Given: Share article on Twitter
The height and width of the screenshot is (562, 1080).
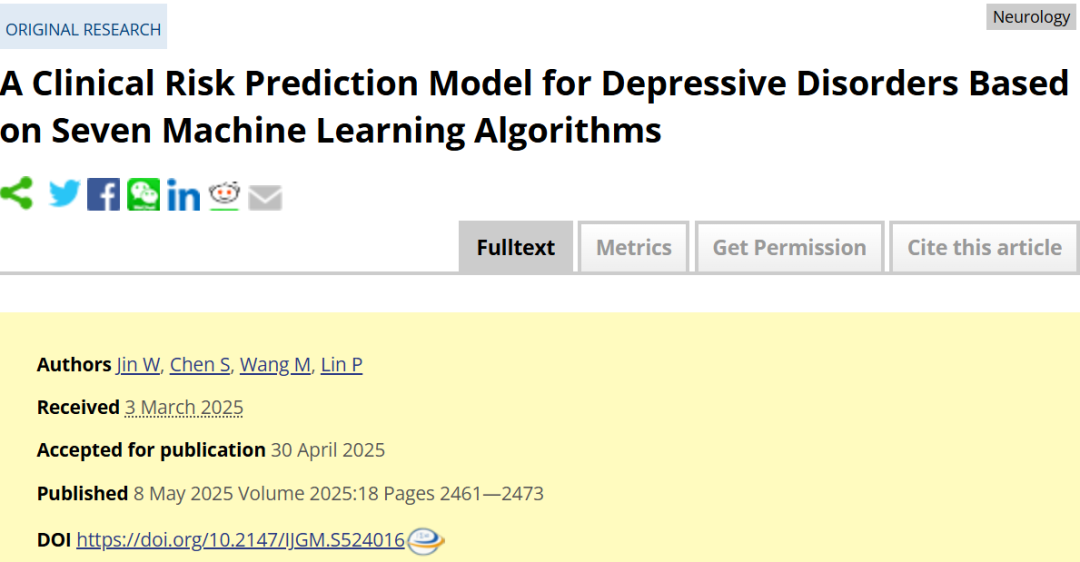Looking at the screenshot, I should [65, 194].
